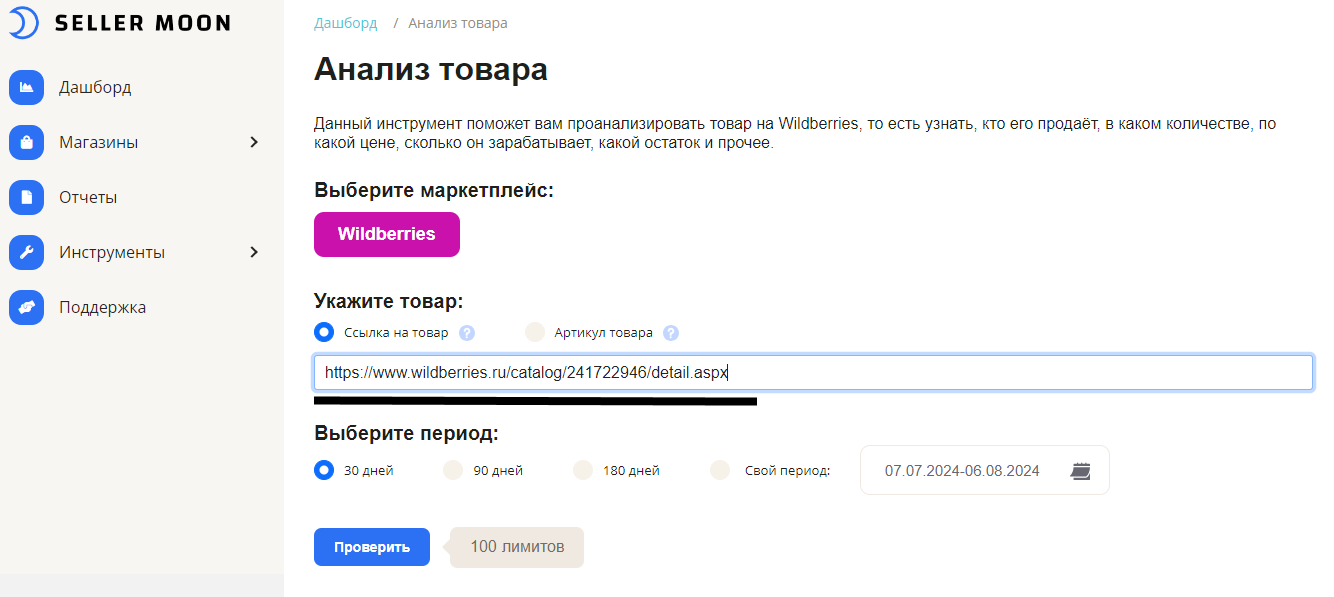
Task: Go to Дашборд via breadcrumb link
Action: coord(346,23)
